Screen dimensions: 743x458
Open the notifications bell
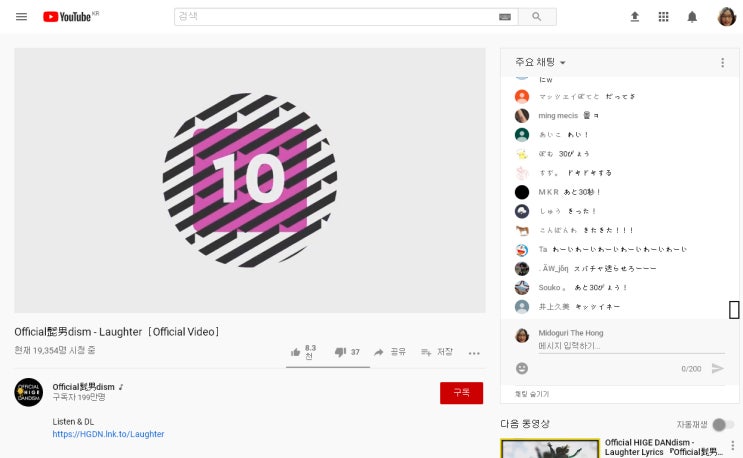tap(692, 17)
